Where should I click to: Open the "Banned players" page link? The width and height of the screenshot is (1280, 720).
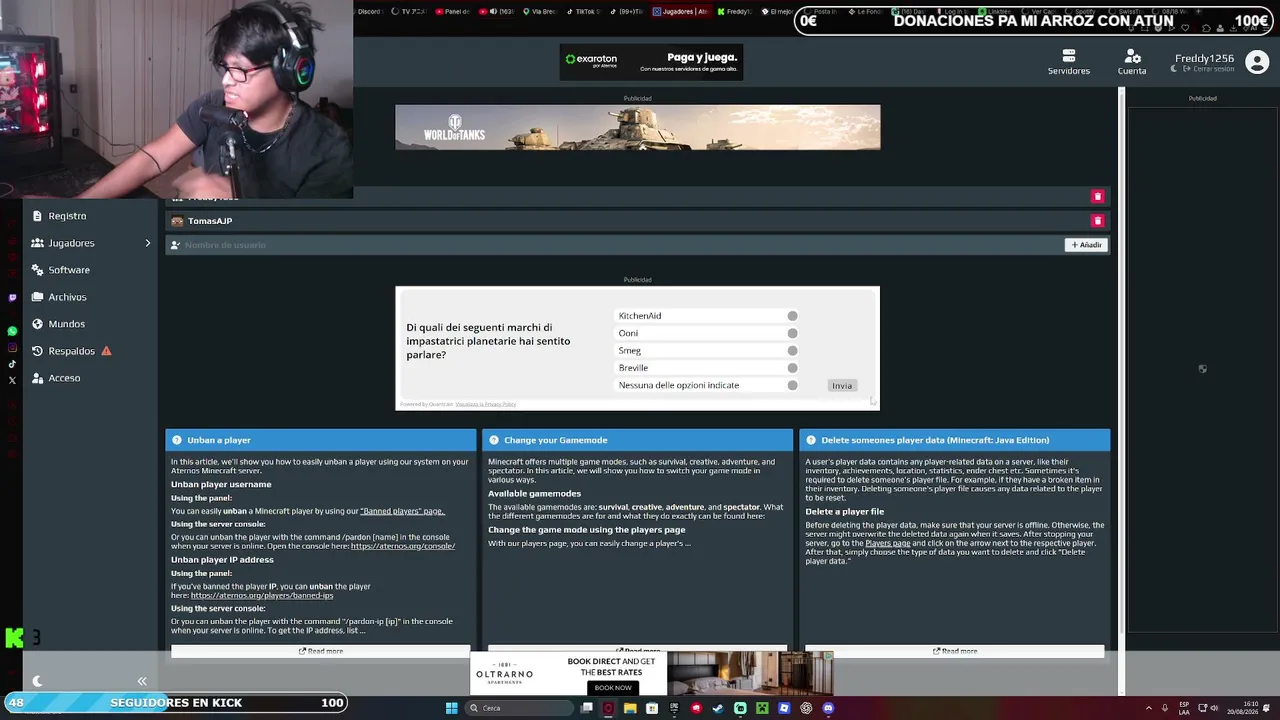point(402,511)
